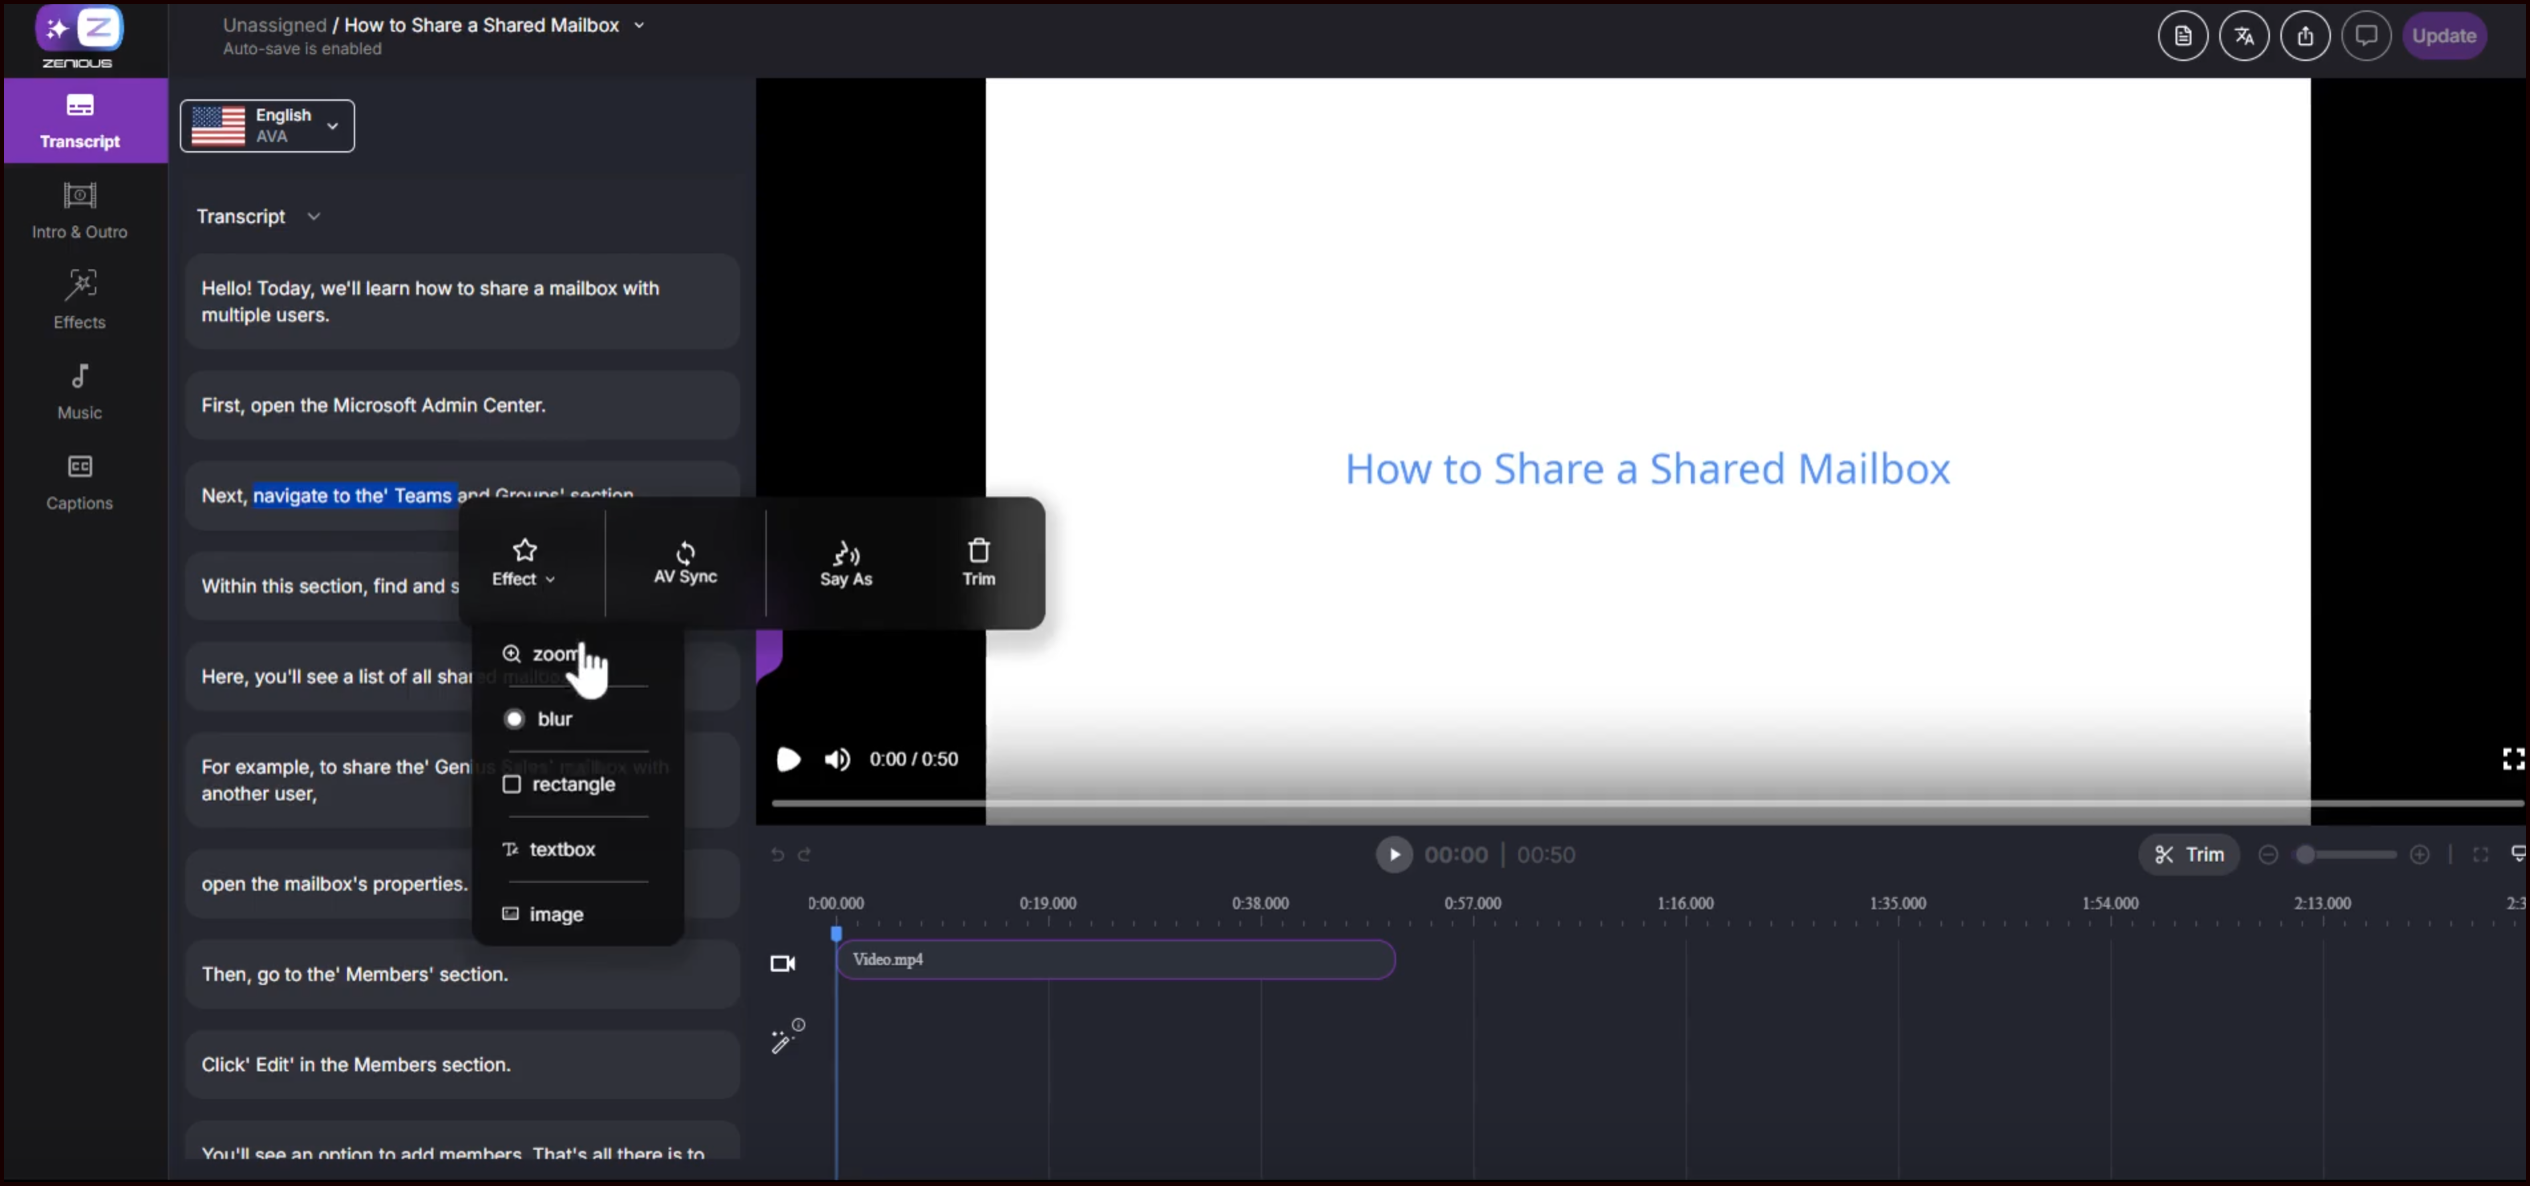
Task: Click the Trim trash icon in popup
Action: tap(978, 551)
